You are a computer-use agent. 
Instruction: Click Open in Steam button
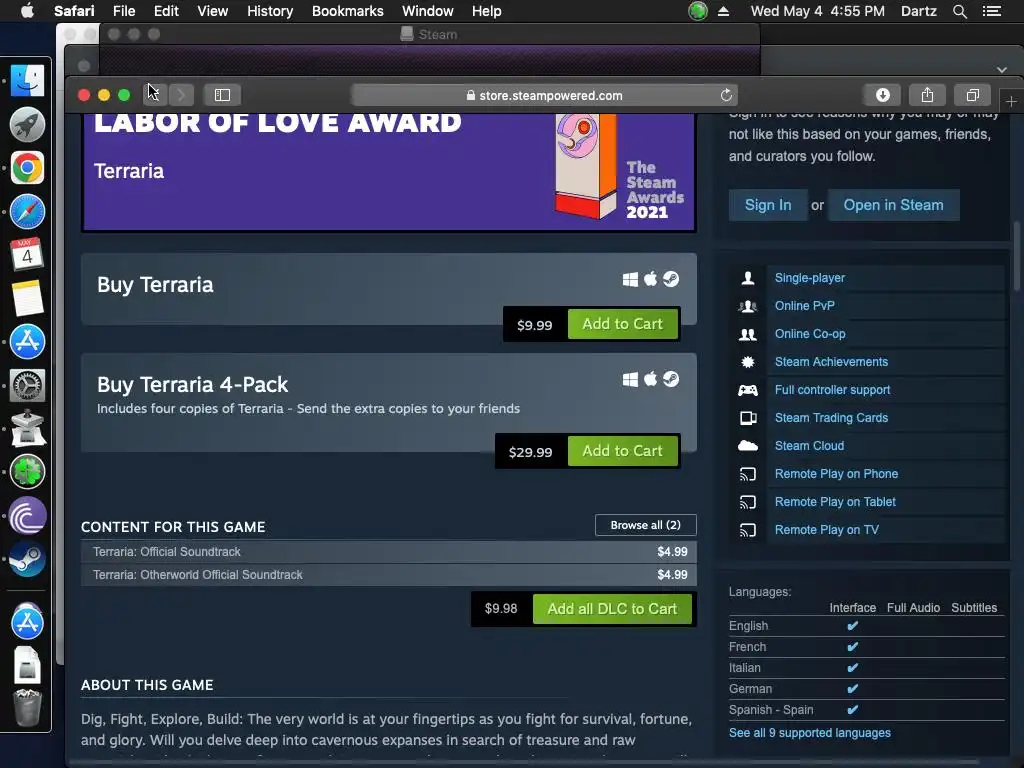pyautogui.click(x=893, y=205)
